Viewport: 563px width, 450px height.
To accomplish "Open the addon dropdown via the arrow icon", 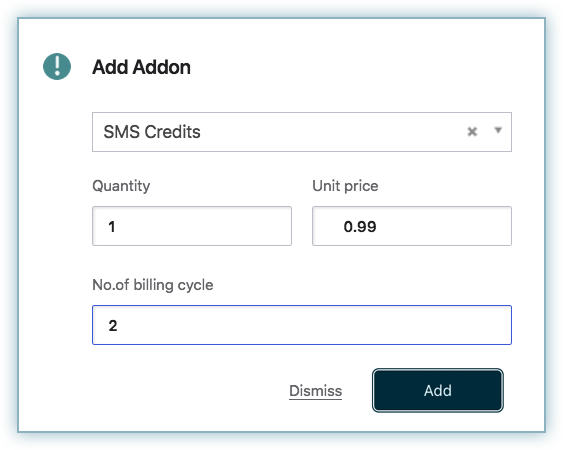I will pyautogui.click(x=498, y=130).
